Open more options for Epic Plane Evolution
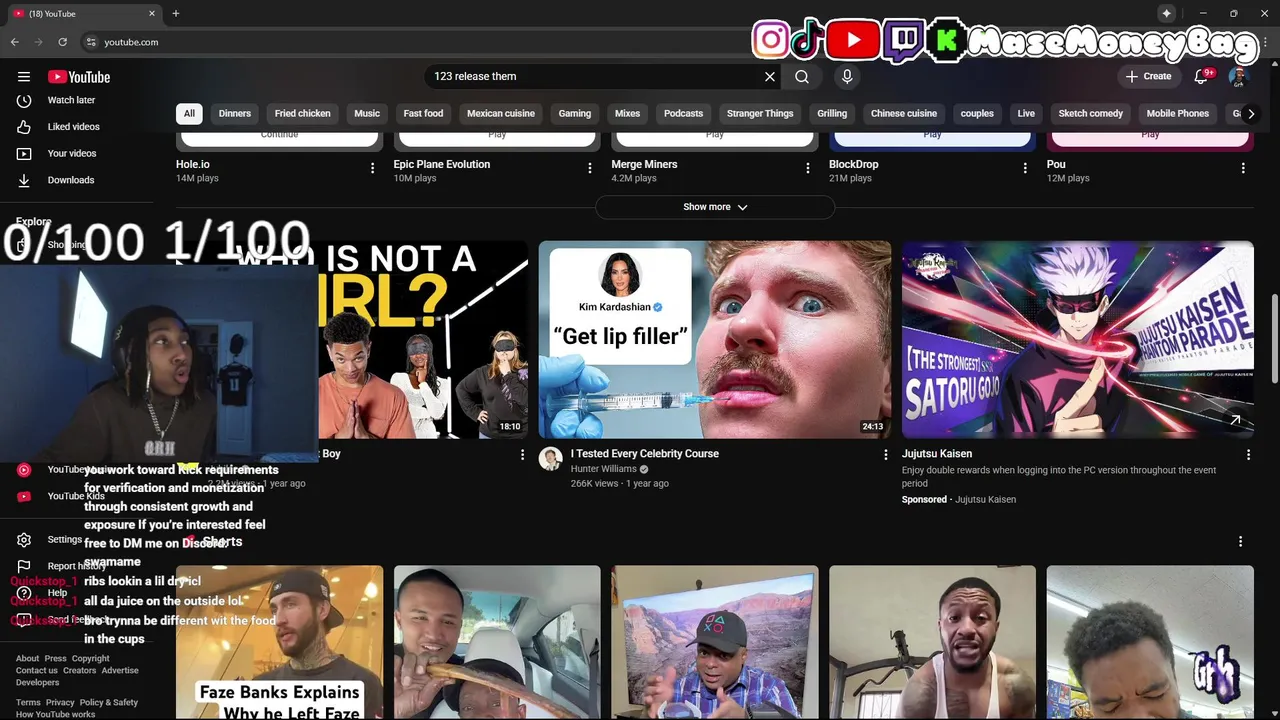Image resolution: width=1280 pixels, height=720 pixels. tap(590, 168)
